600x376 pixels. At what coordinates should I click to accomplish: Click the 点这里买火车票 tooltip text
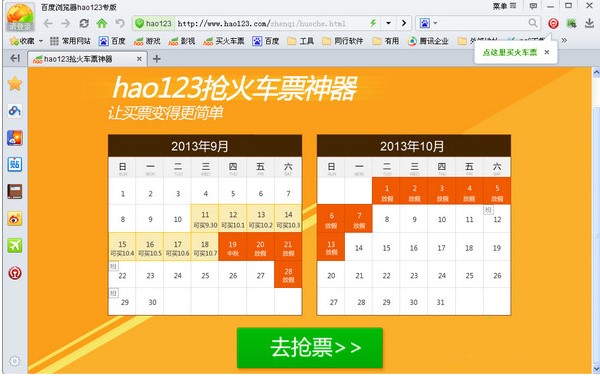(x=509, y=53)
